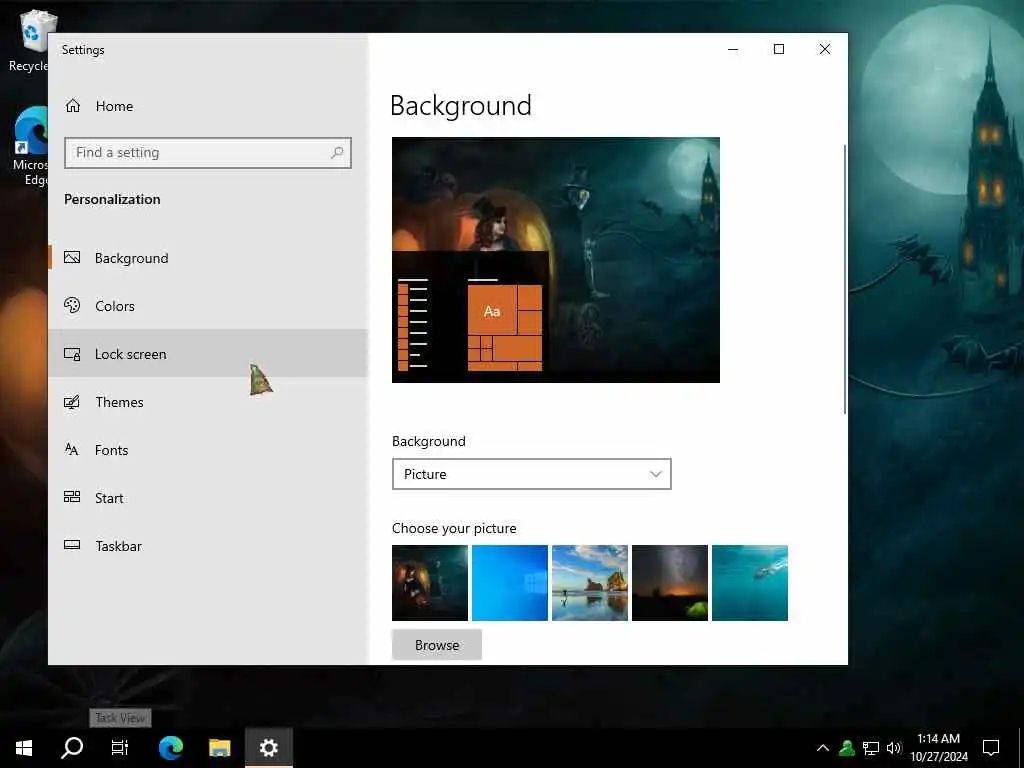Open the Colors settings page

coord(208,306)
